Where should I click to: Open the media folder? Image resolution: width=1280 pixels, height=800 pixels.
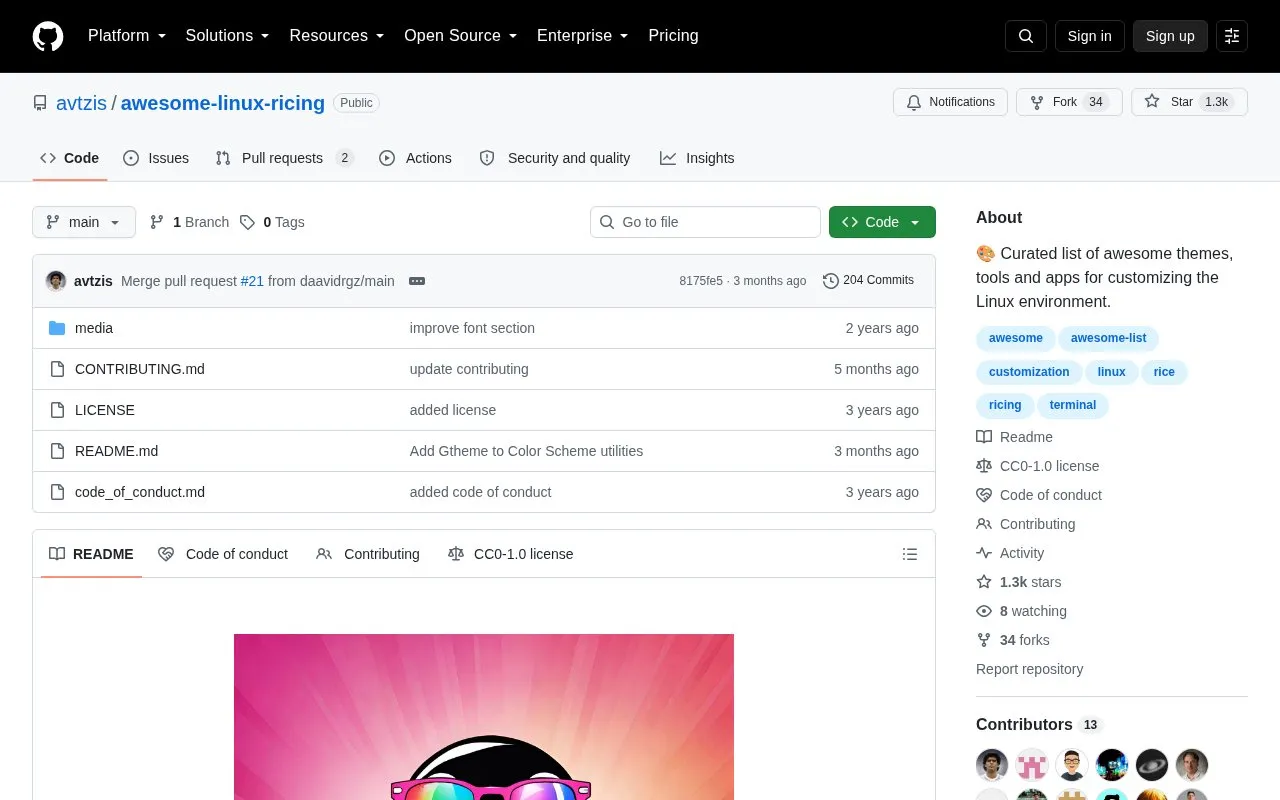click(94, 328)
